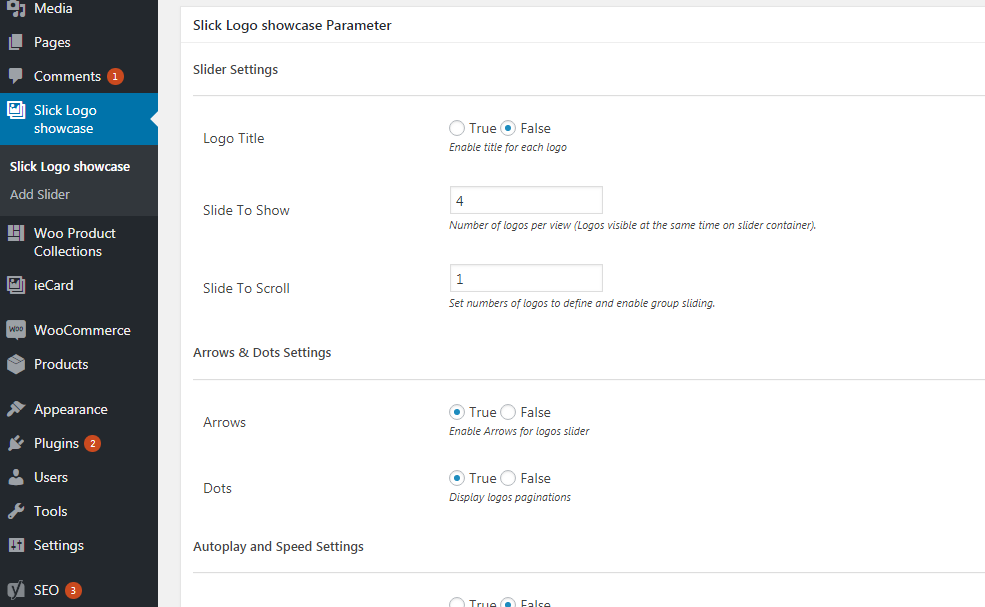The image size is (985, 607).
Task: Click the Woo Product Collections icon
Action: pyautogui.click(x=16, y=234)
